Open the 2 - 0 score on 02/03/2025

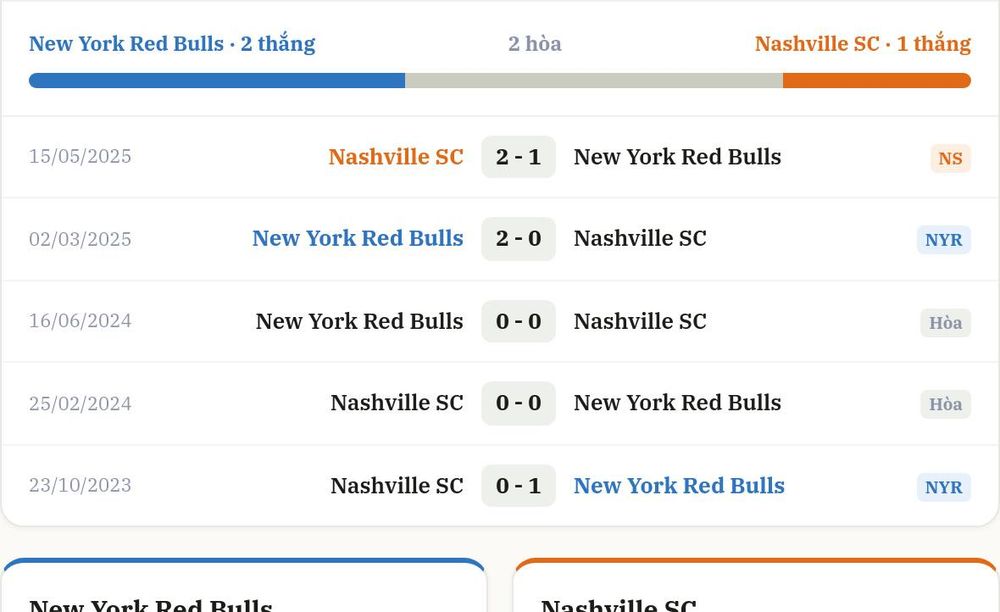(518, 238)
